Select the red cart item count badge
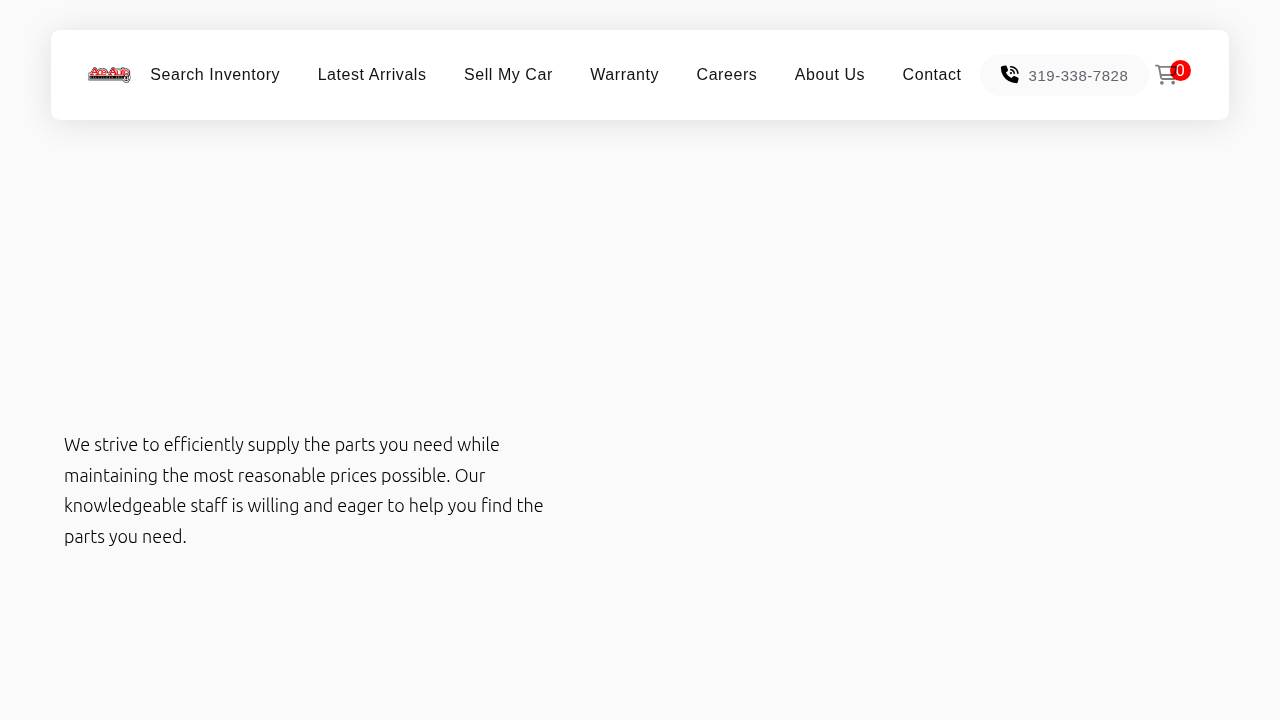Screen dimensions: 1280x720 (1180, 70)
